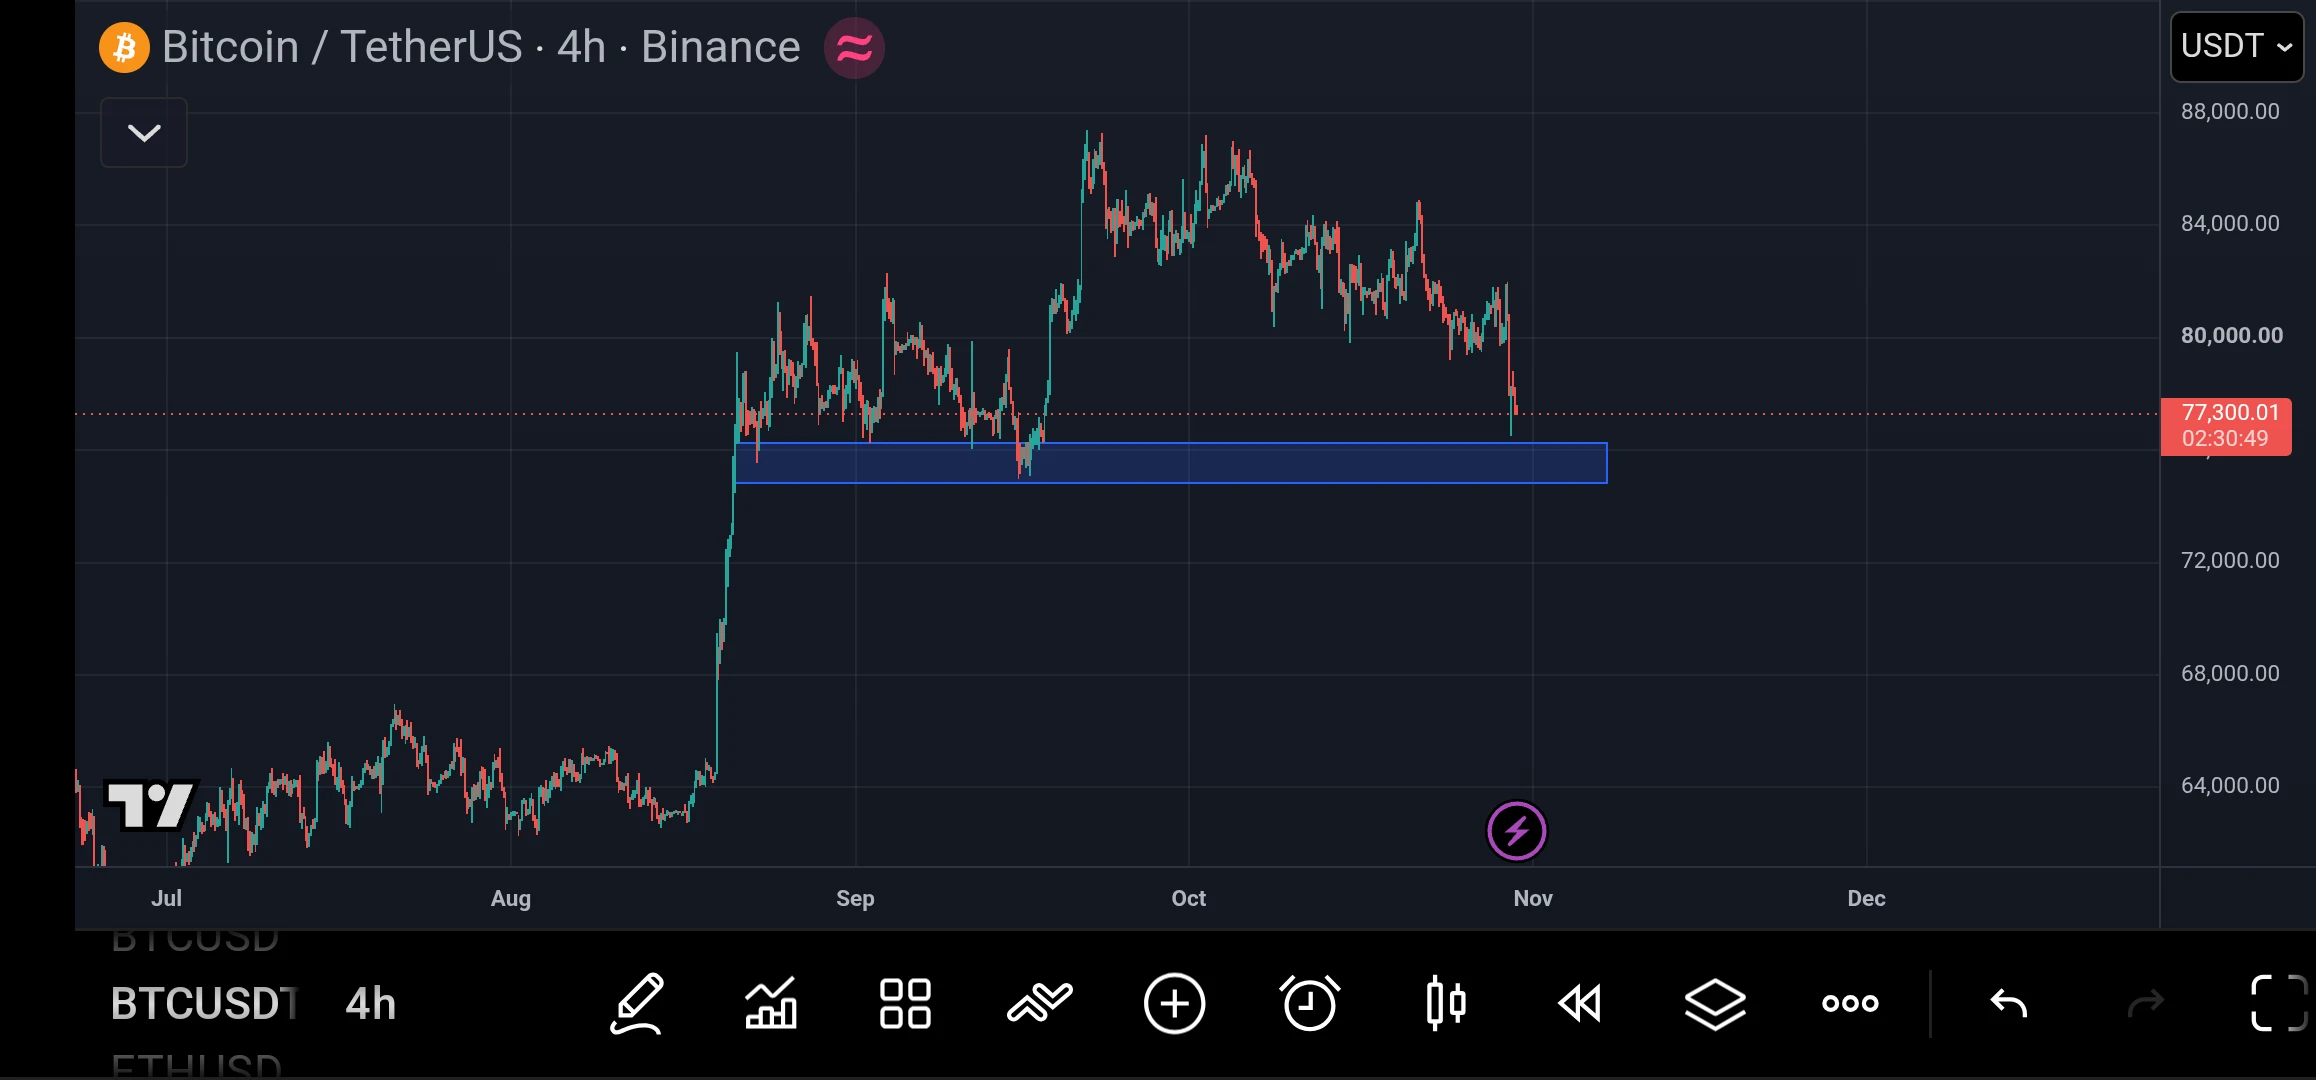Click the 88,000.00 price axis label
2316x1080 pixels.
point(2231,111)
